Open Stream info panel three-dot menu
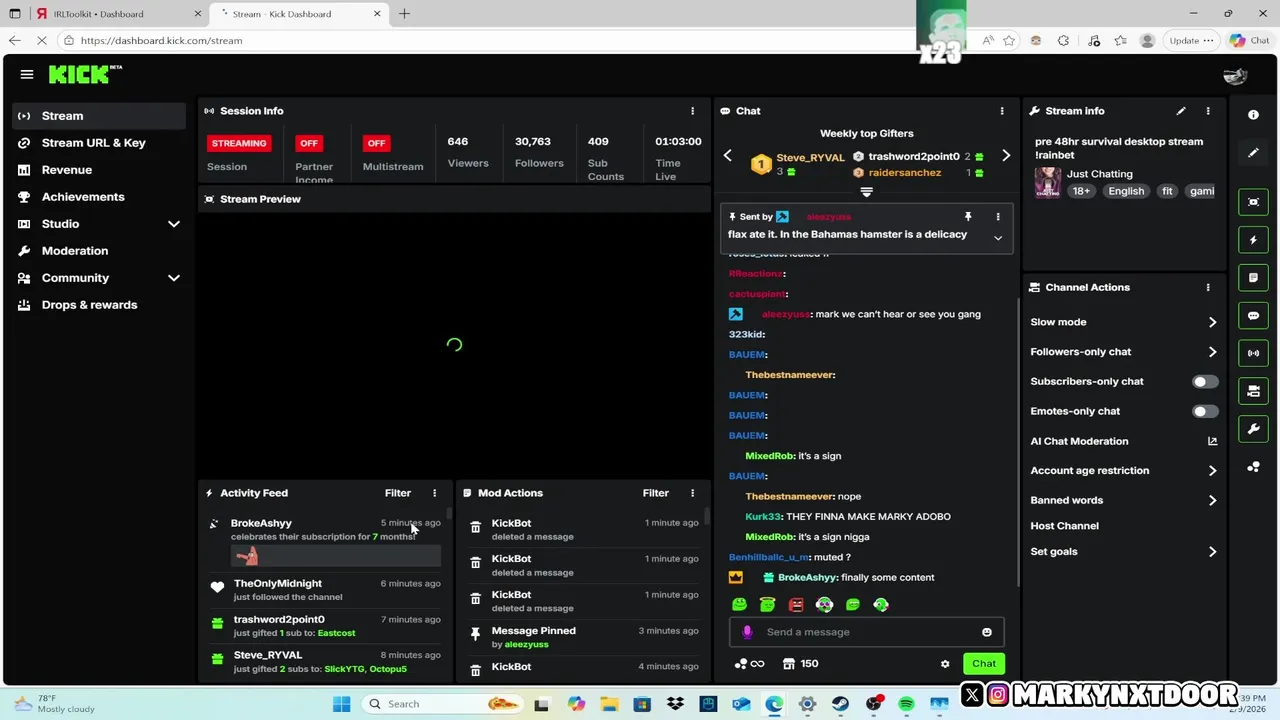Screen dimensions: 1280x720 coord(1208,111)
